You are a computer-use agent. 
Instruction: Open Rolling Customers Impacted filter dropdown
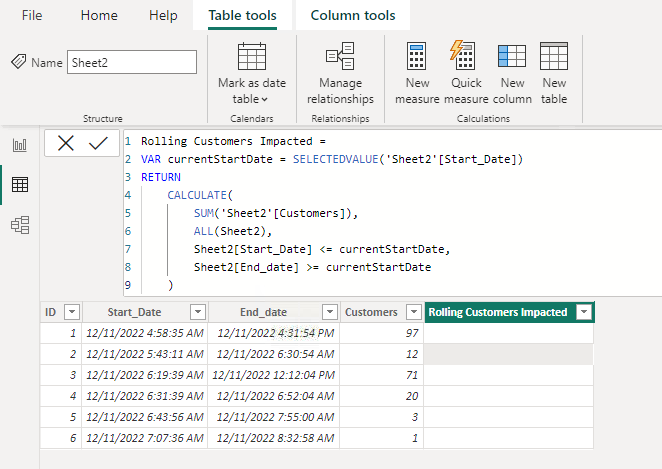pos(584,312)
